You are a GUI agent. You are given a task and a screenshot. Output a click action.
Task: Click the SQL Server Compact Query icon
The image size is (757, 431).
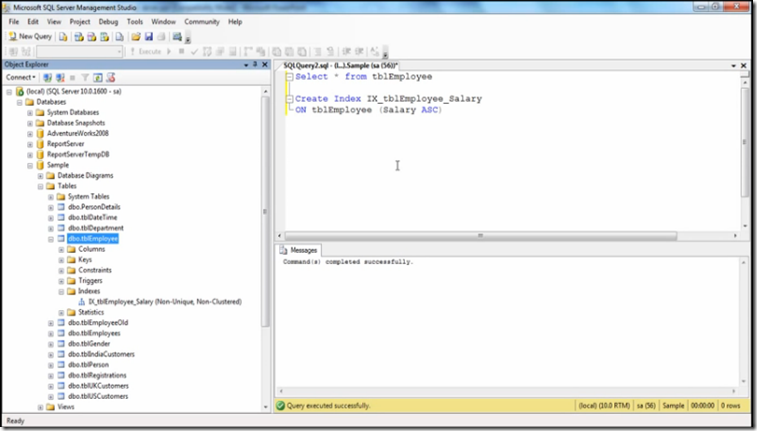click(x=119, y=37)
